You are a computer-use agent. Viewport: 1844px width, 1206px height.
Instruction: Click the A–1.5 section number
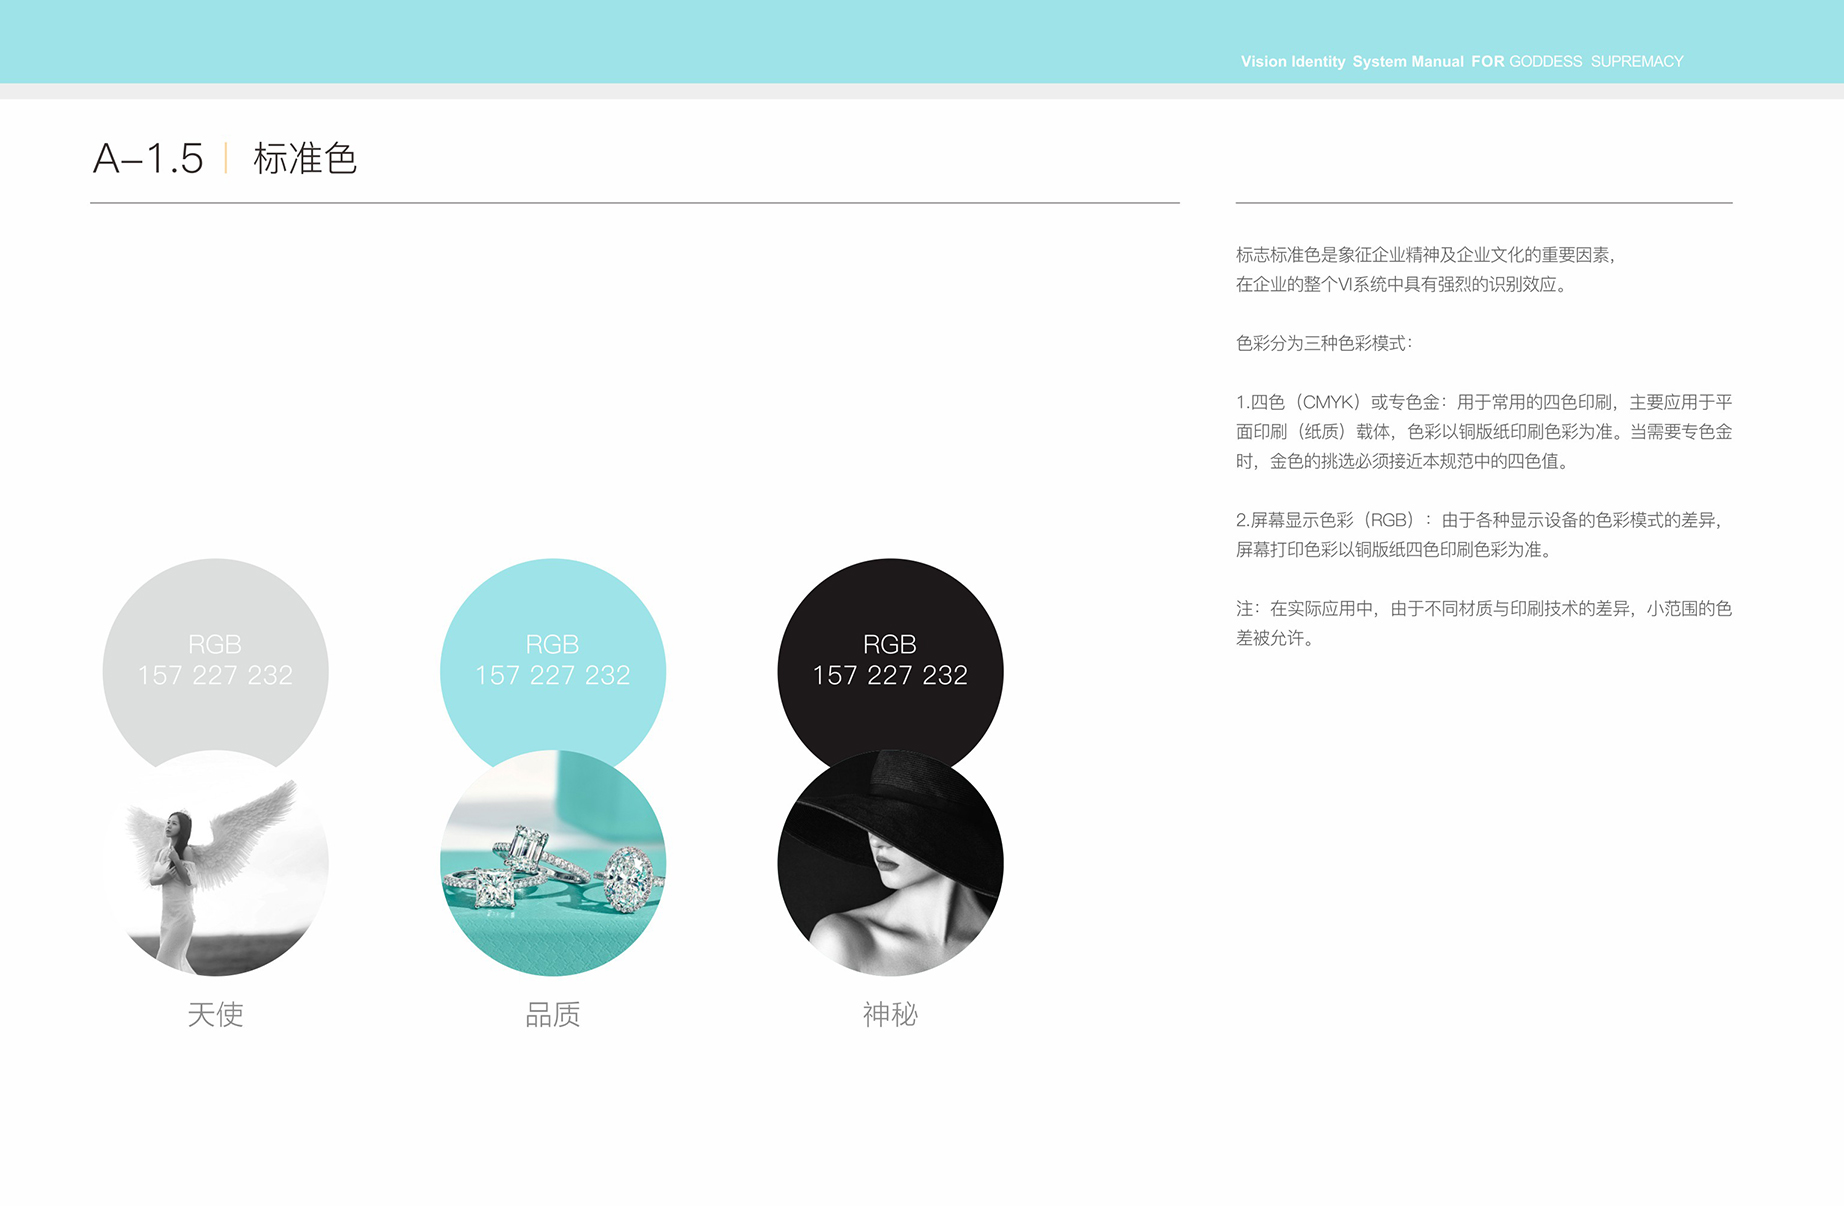148,159
